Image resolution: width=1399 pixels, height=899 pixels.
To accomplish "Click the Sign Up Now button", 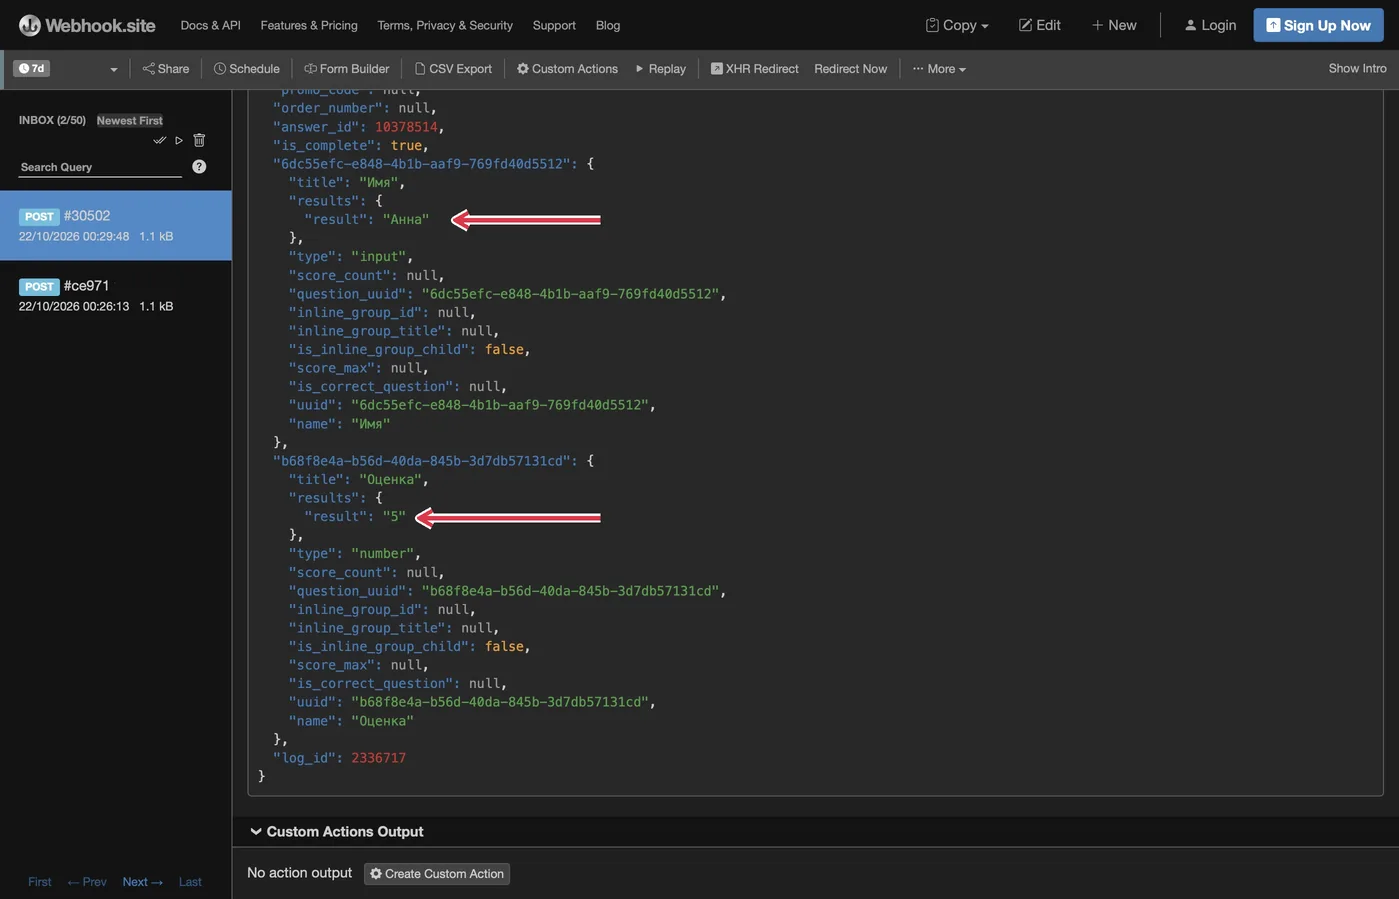I will 1318,25.
